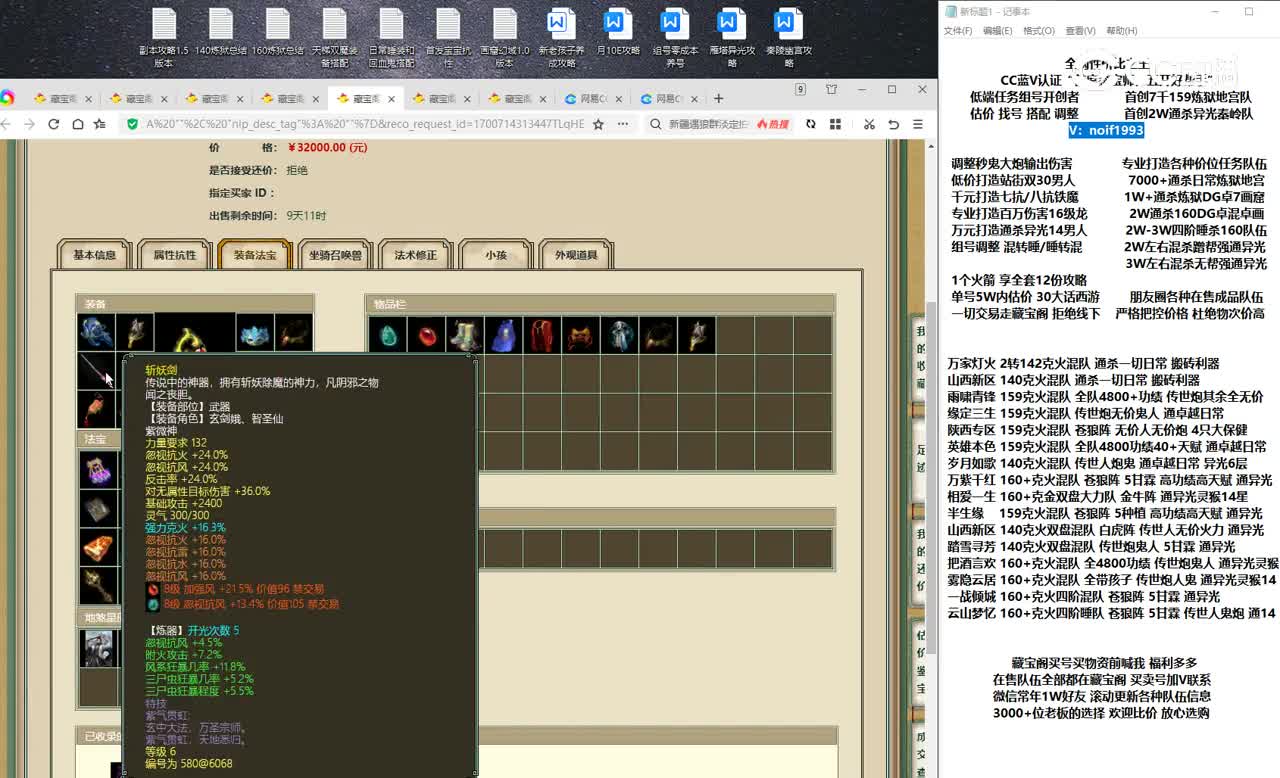
Task: Select the 装备法宝 tab
Action: pyautogui.click(x=254, y=255)
